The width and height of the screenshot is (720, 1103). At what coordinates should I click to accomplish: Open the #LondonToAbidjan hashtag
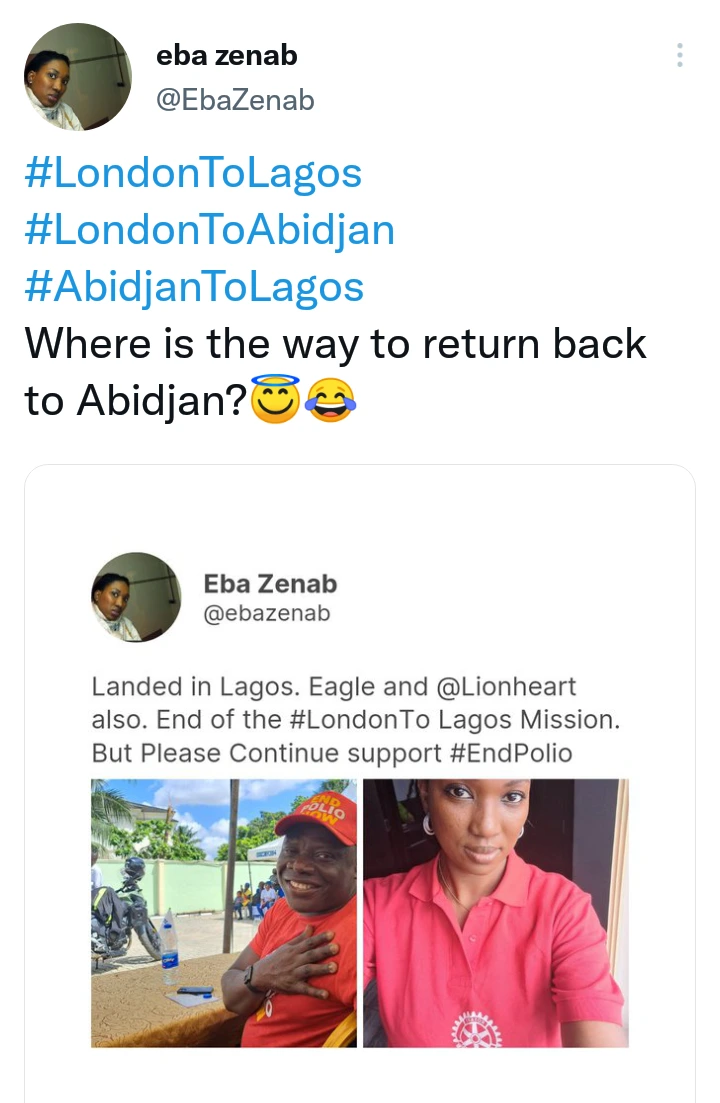(209, 230)
